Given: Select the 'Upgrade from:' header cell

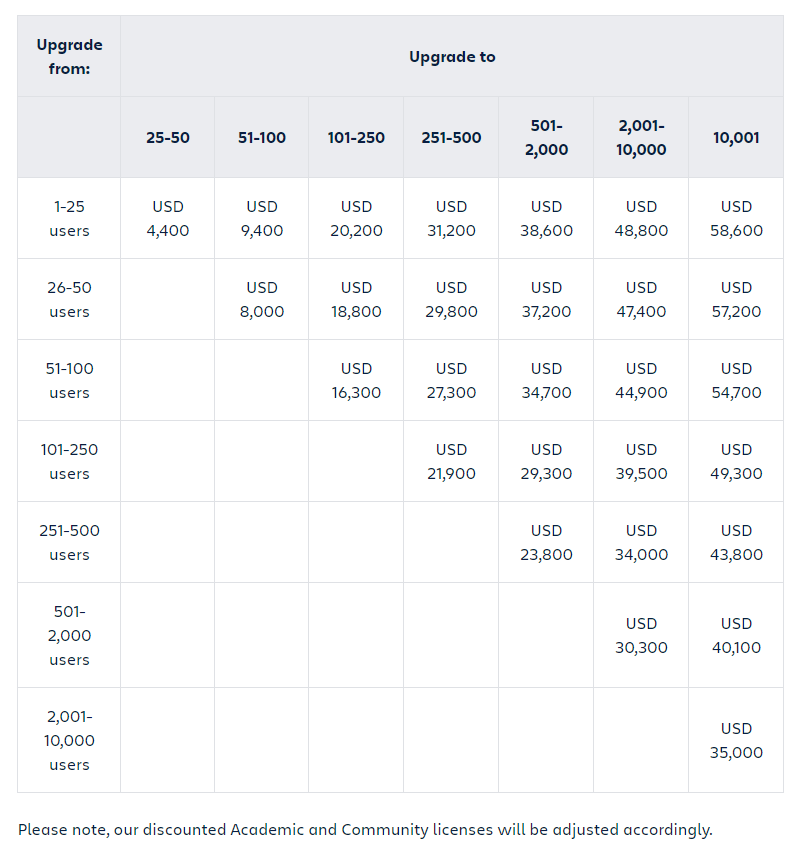Looking at the screenshot, I should 69,56.
